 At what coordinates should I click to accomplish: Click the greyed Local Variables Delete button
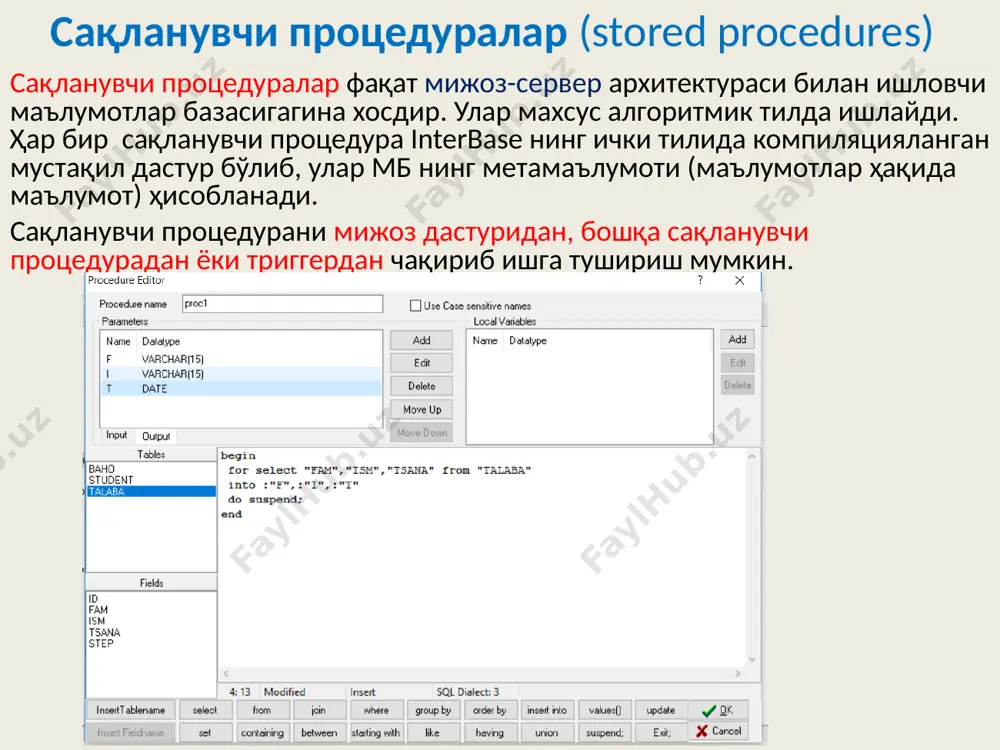(737, 385)
